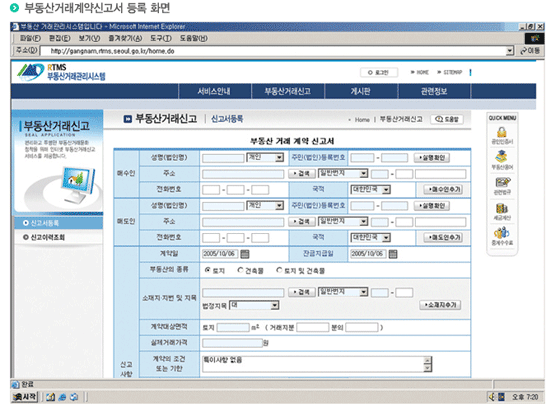Click the IE throbber logo at top right
The width and height of the screenshot is (560, 407).
(x=535, y=39)
